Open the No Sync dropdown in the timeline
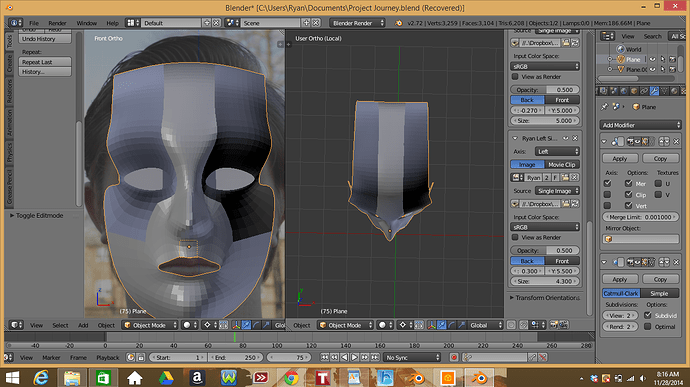 [412, 358]
